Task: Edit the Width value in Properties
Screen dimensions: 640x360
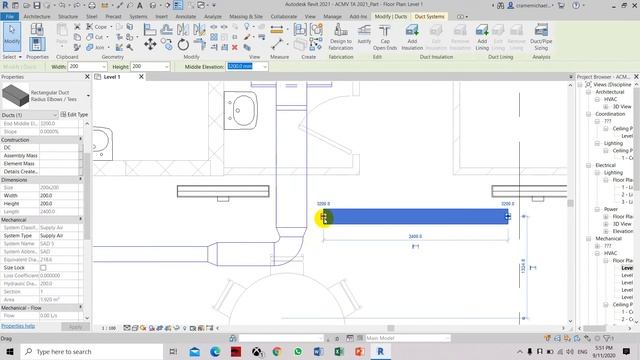Action: point(59,196)
